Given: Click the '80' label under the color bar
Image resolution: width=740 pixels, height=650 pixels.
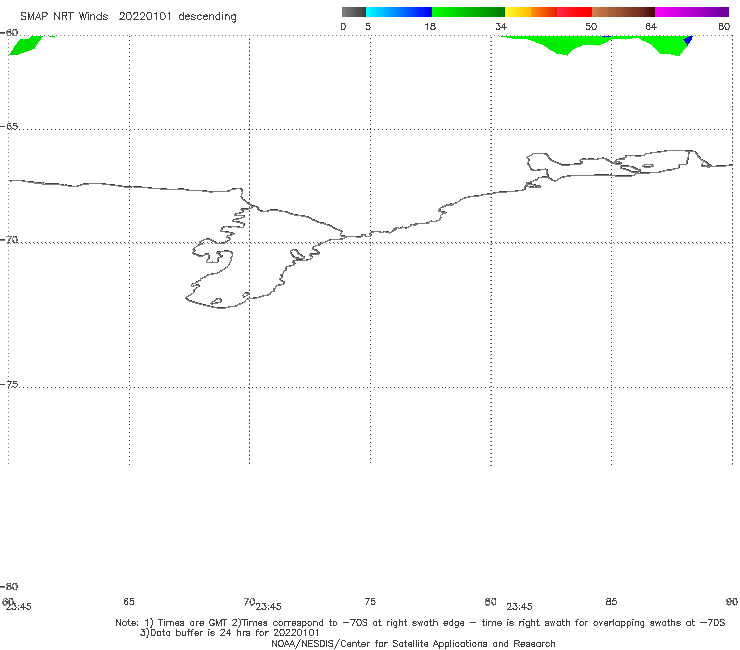Looking at the screenshot, I should click(x=724, y=27).
